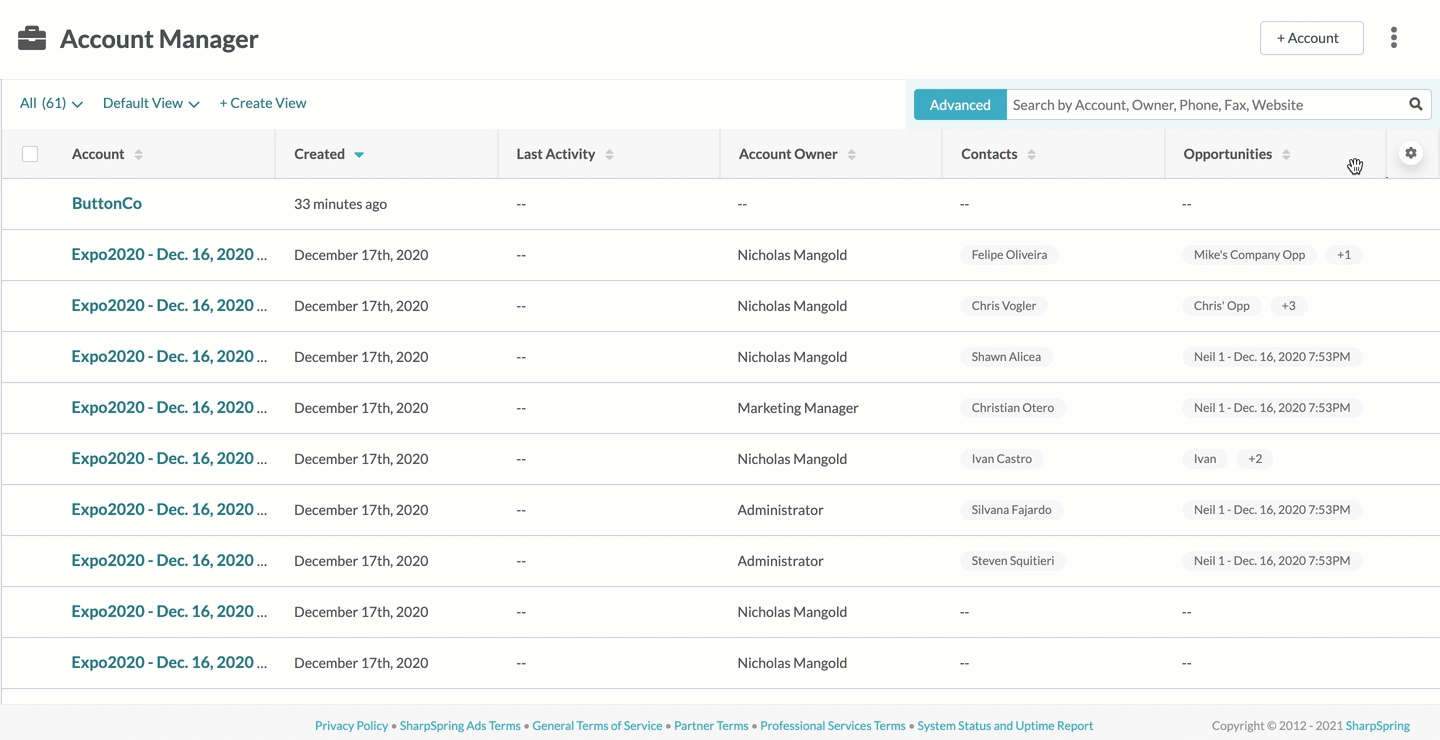Open Professional Services Terms link
Screen dimensions: 1440x740
click(833, 726)
